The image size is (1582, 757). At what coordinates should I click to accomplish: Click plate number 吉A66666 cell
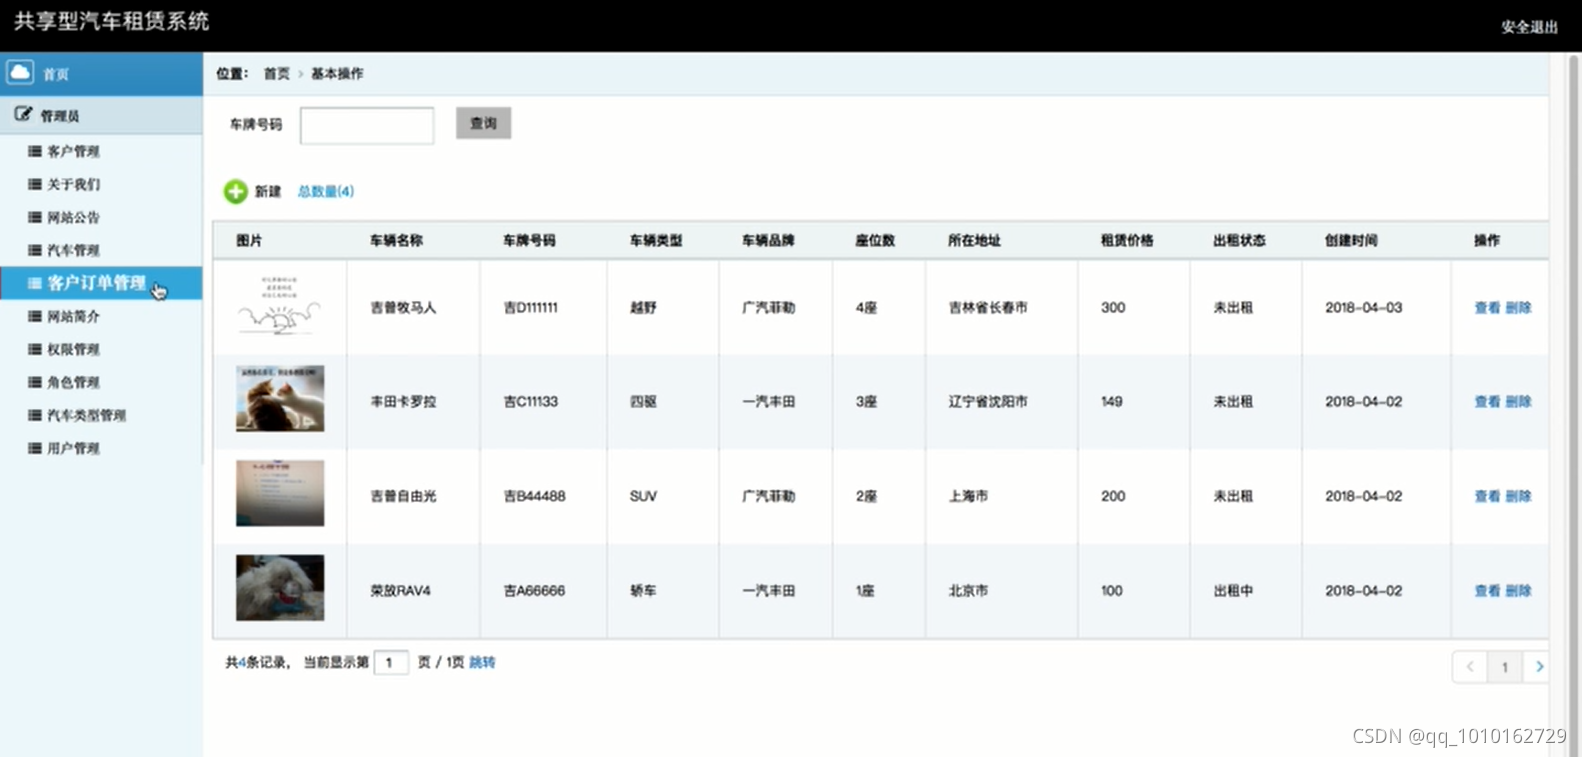point(534,591)
